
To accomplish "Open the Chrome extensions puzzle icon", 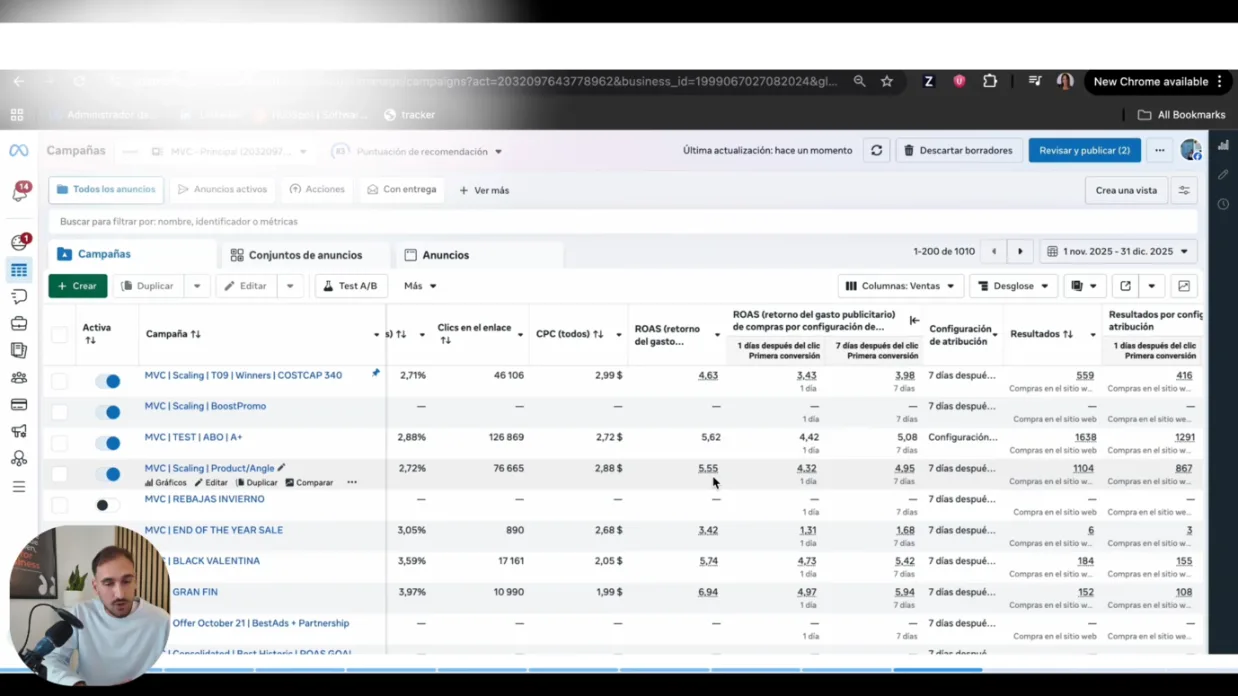I will pos(990,82).
